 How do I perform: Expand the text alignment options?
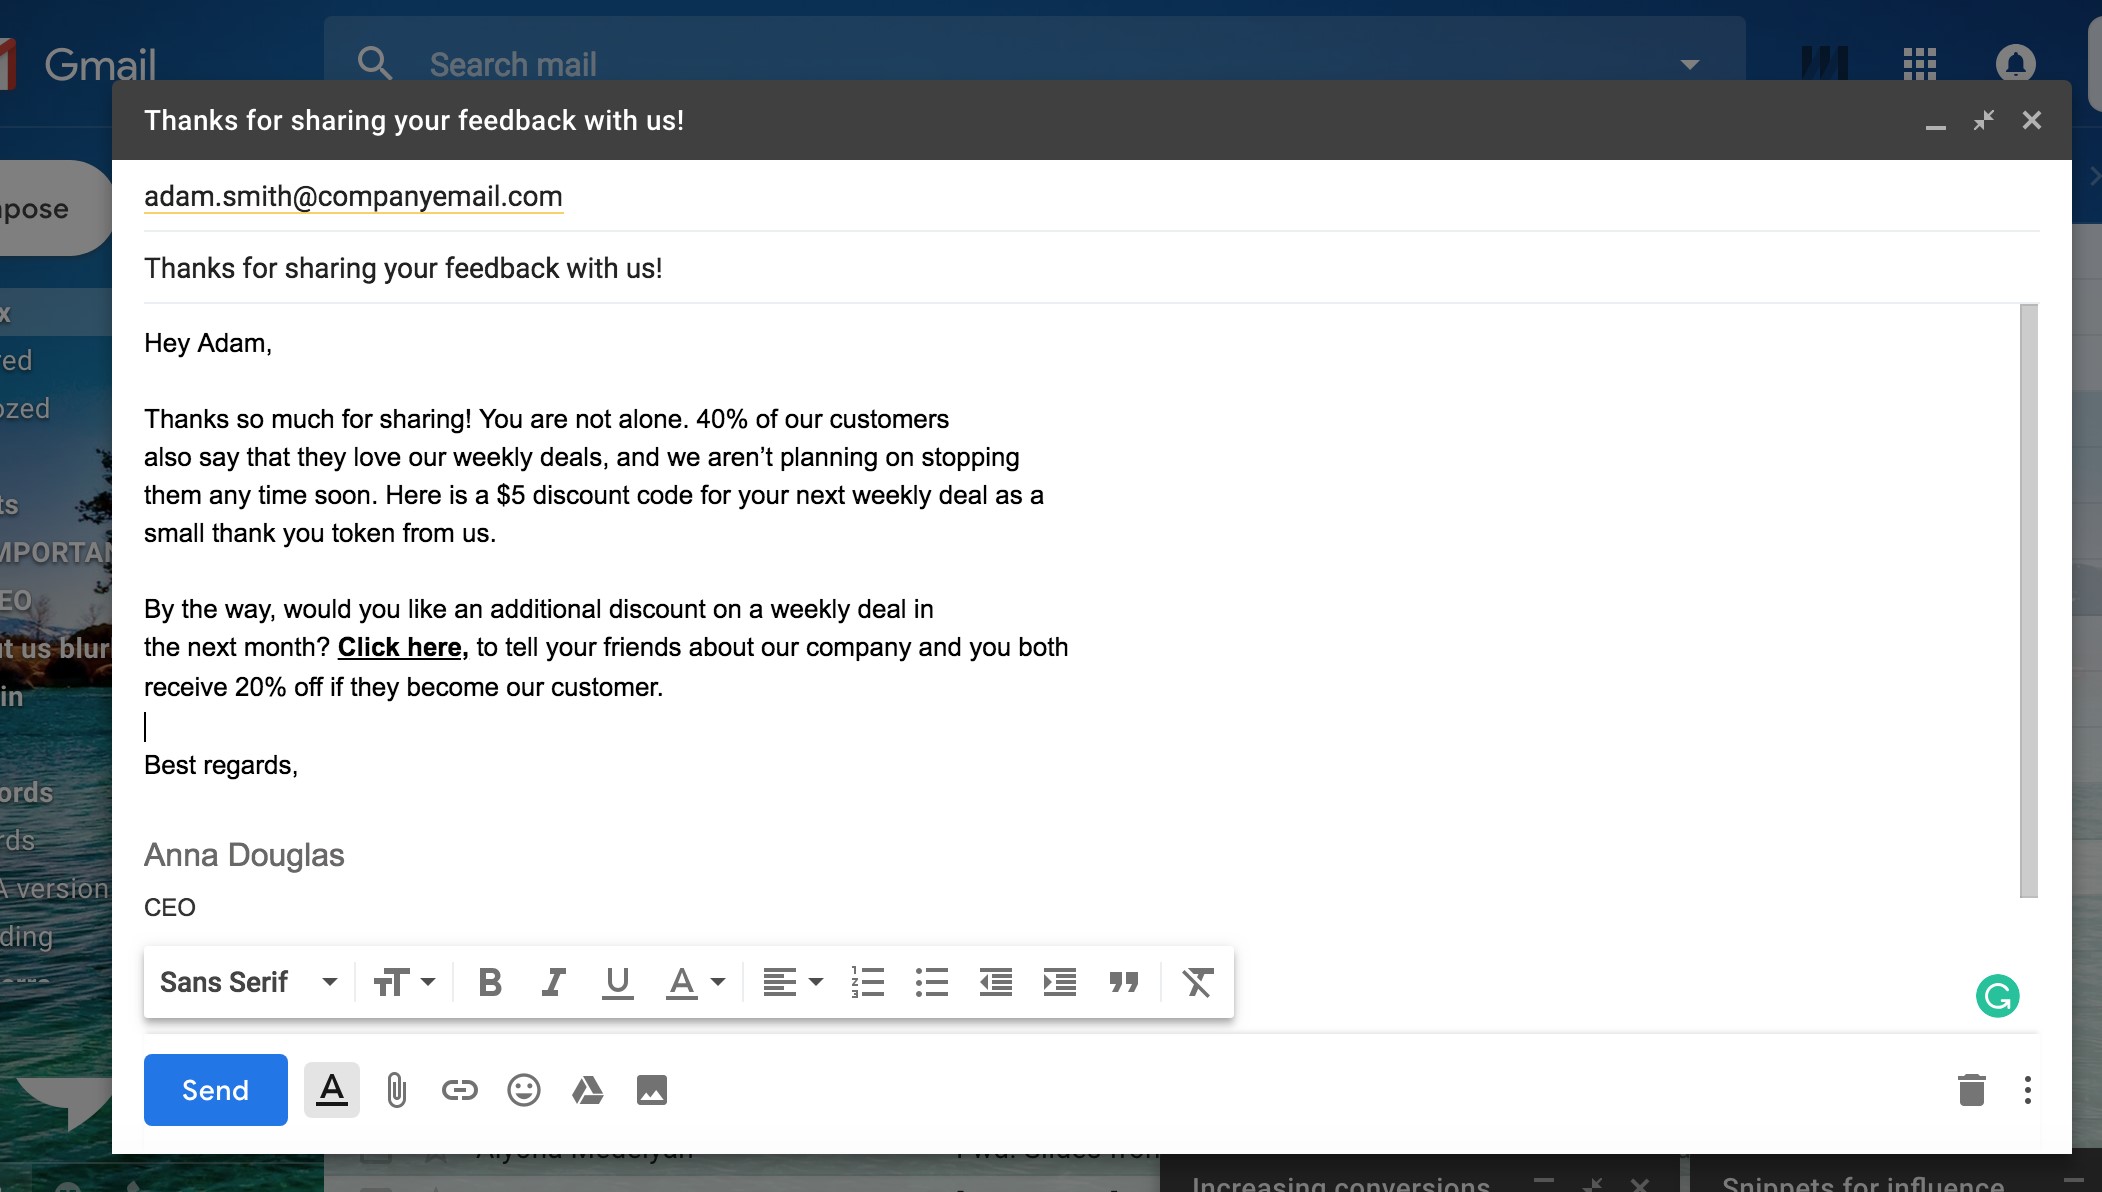[x=792, y=982]
